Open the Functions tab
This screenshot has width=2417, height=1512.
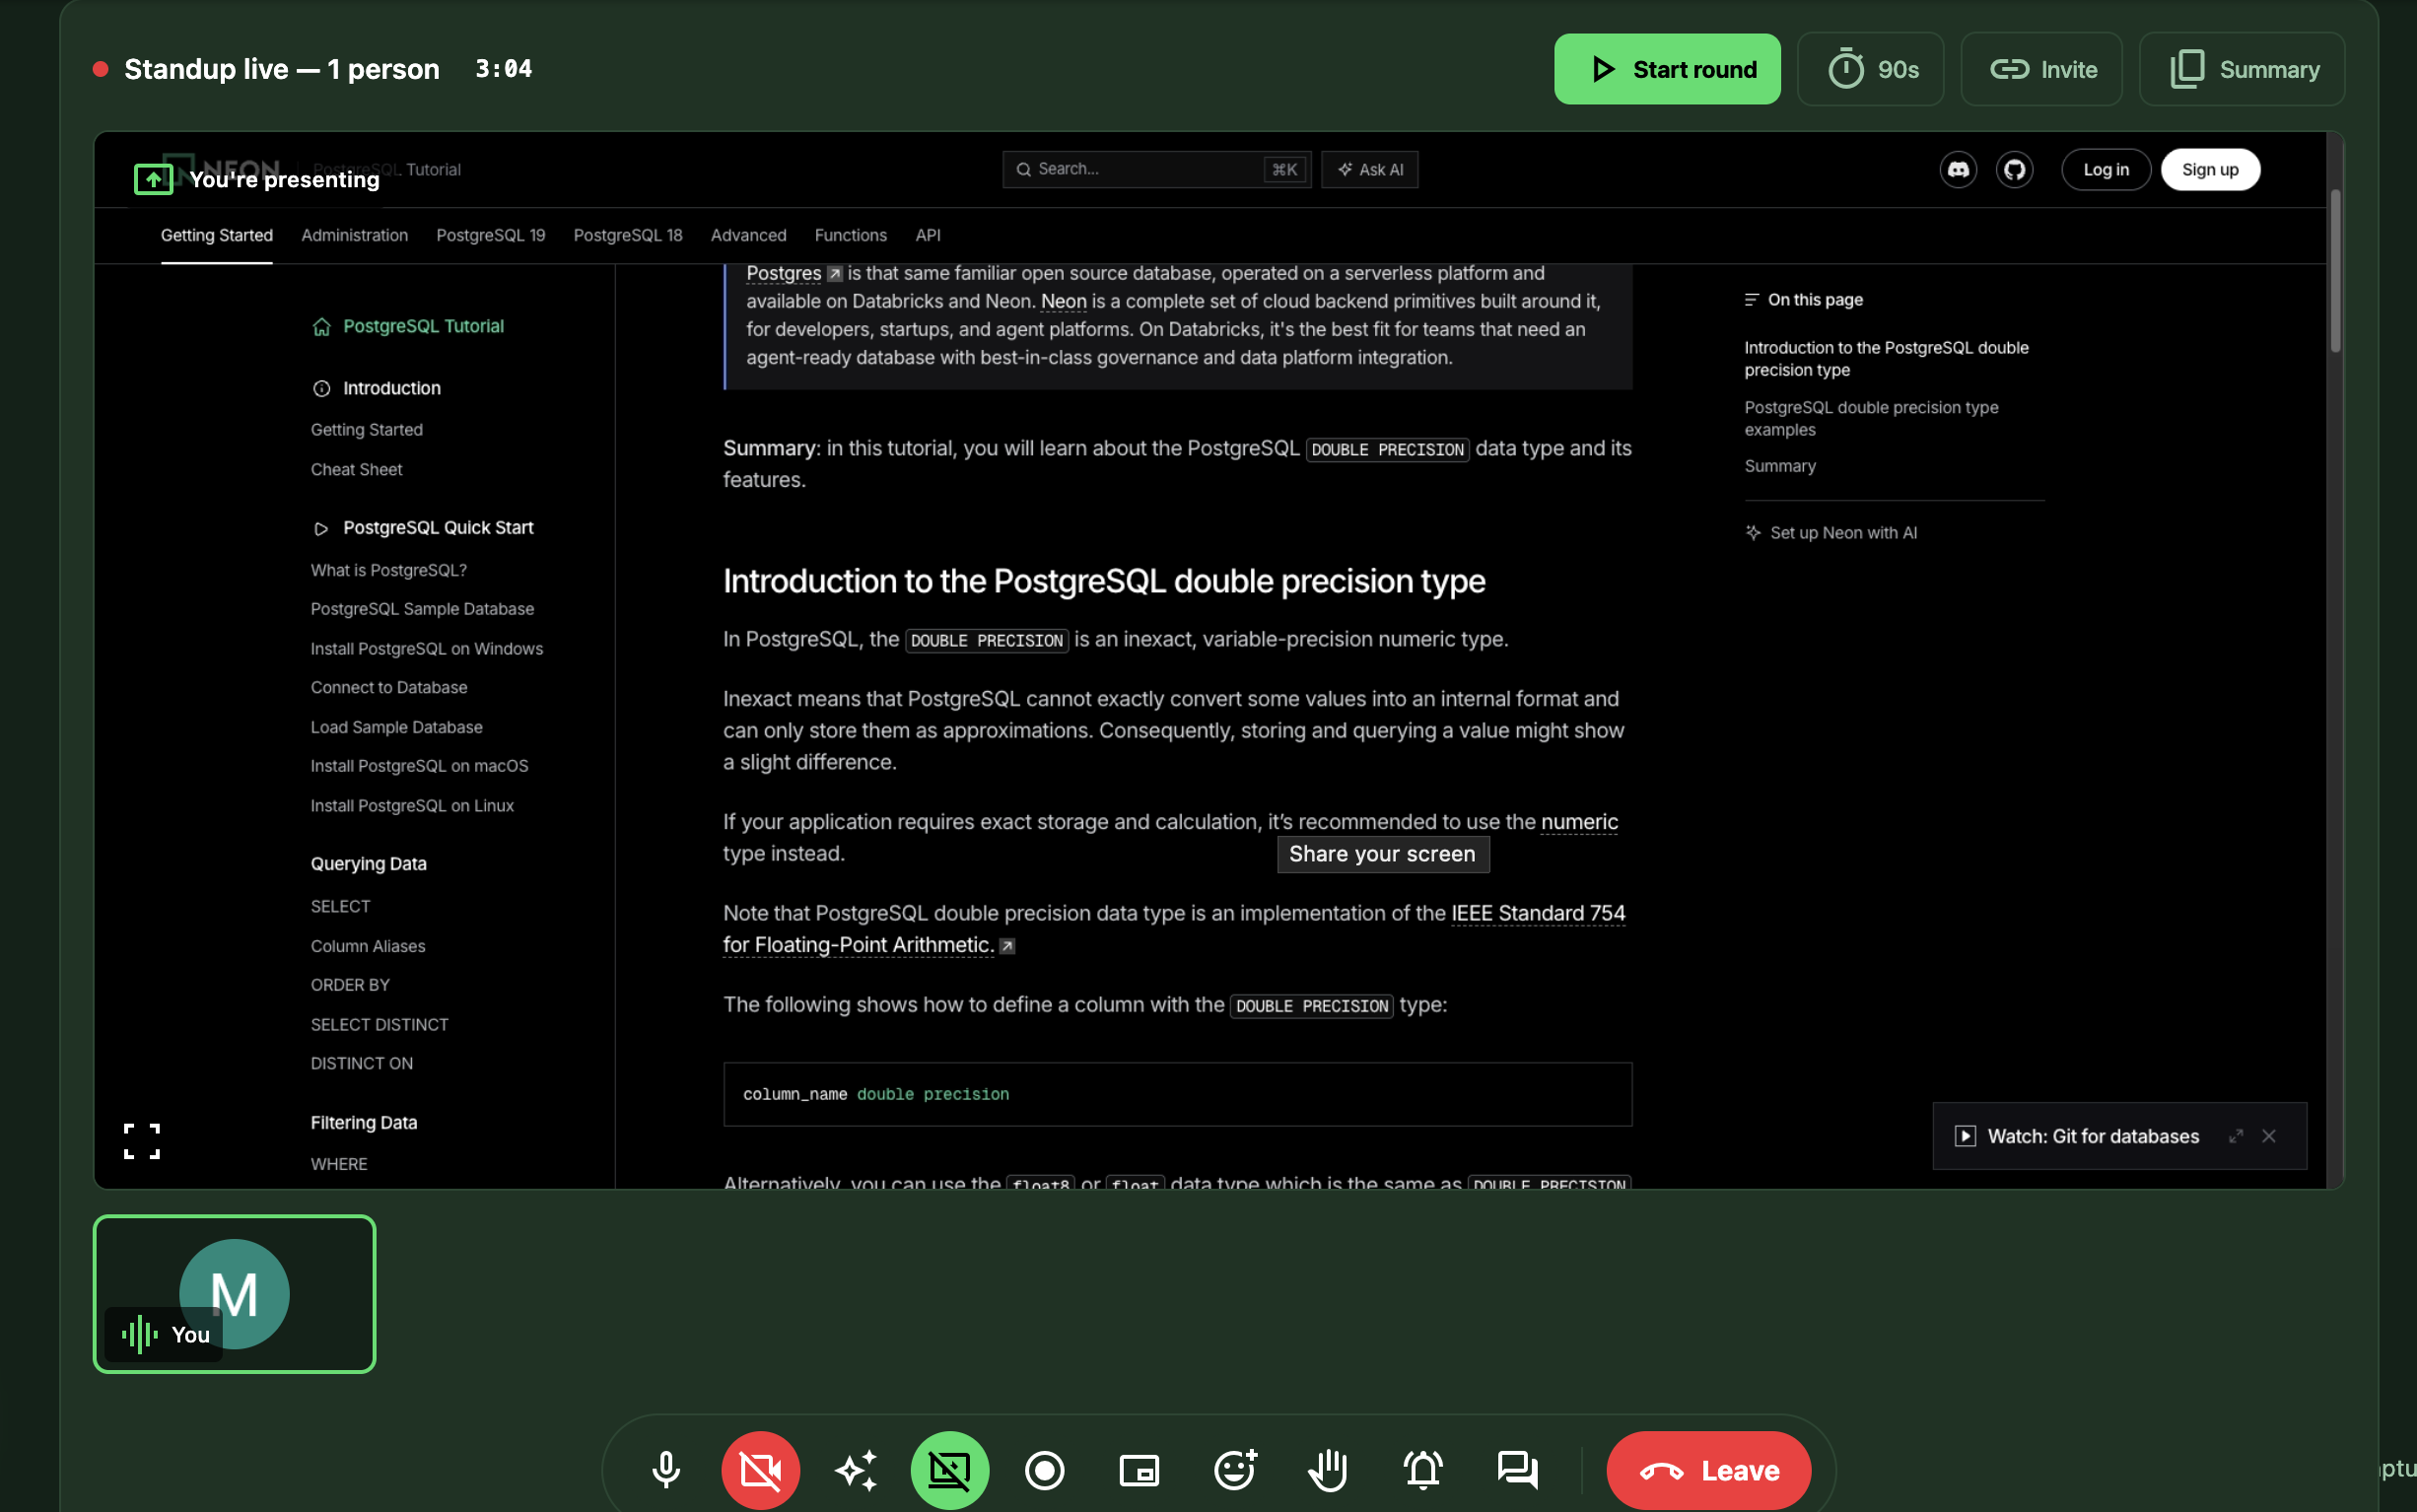[850, 235]
